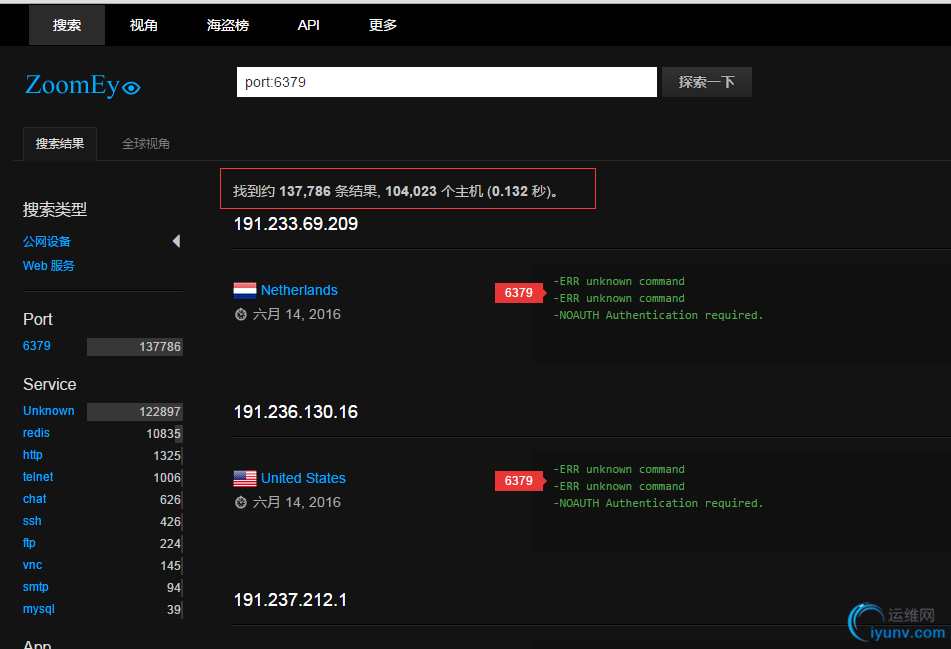Click the result summary text 137,786 条结果
Screen dimensions: 951x649
click(329, 191)
